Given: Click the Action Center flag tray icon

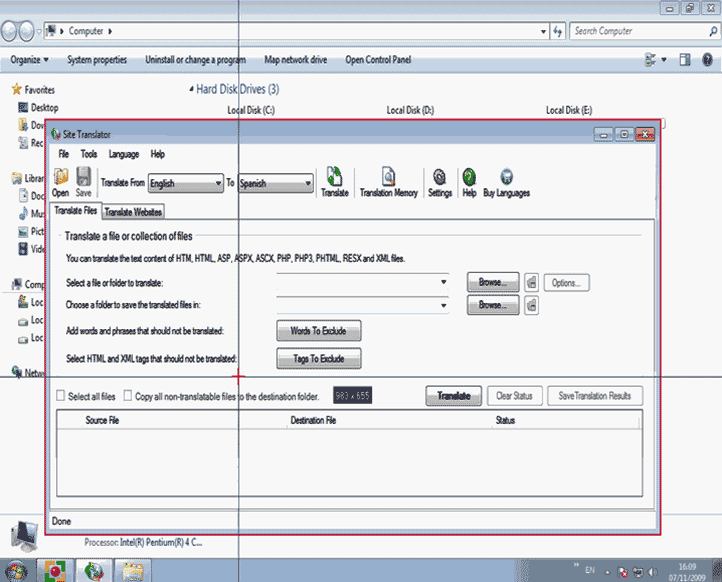Looking at the screenshot, I should point(623,572).
